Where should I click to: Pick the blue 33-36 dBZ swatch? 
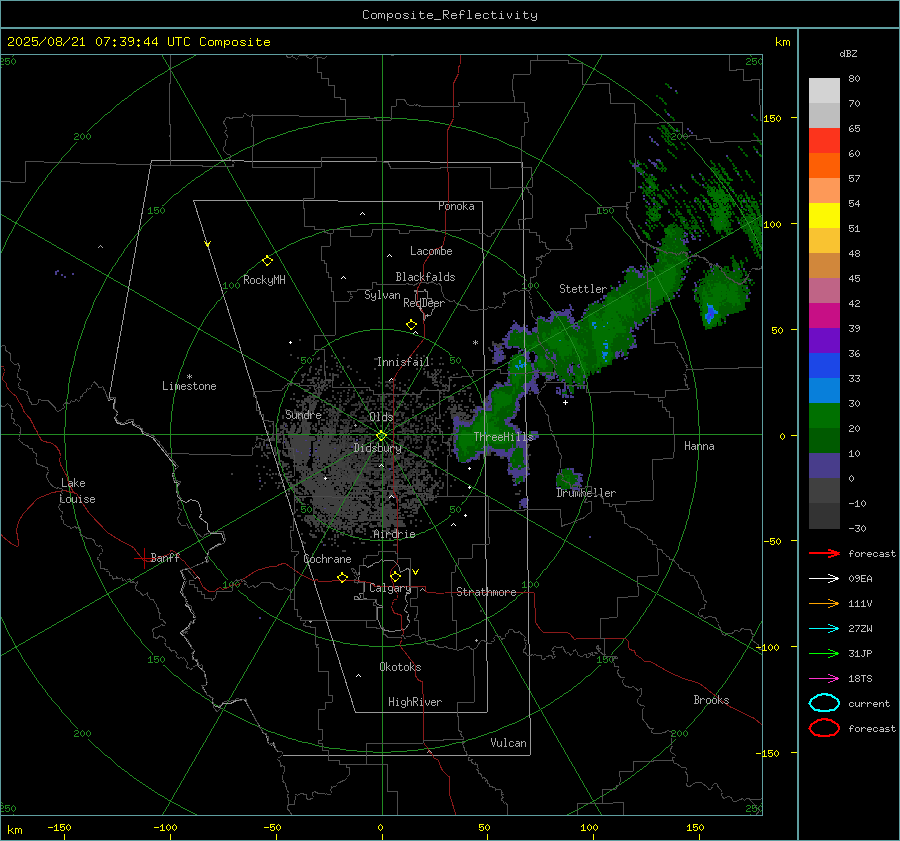pos(824,366)
